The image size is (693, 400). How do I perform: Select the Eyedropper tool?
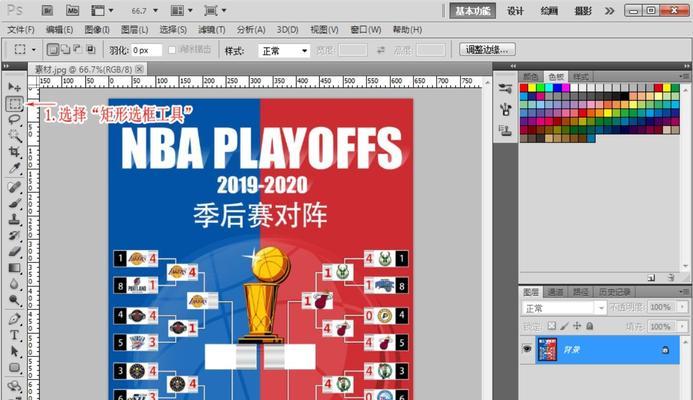[x=14, y=168]
